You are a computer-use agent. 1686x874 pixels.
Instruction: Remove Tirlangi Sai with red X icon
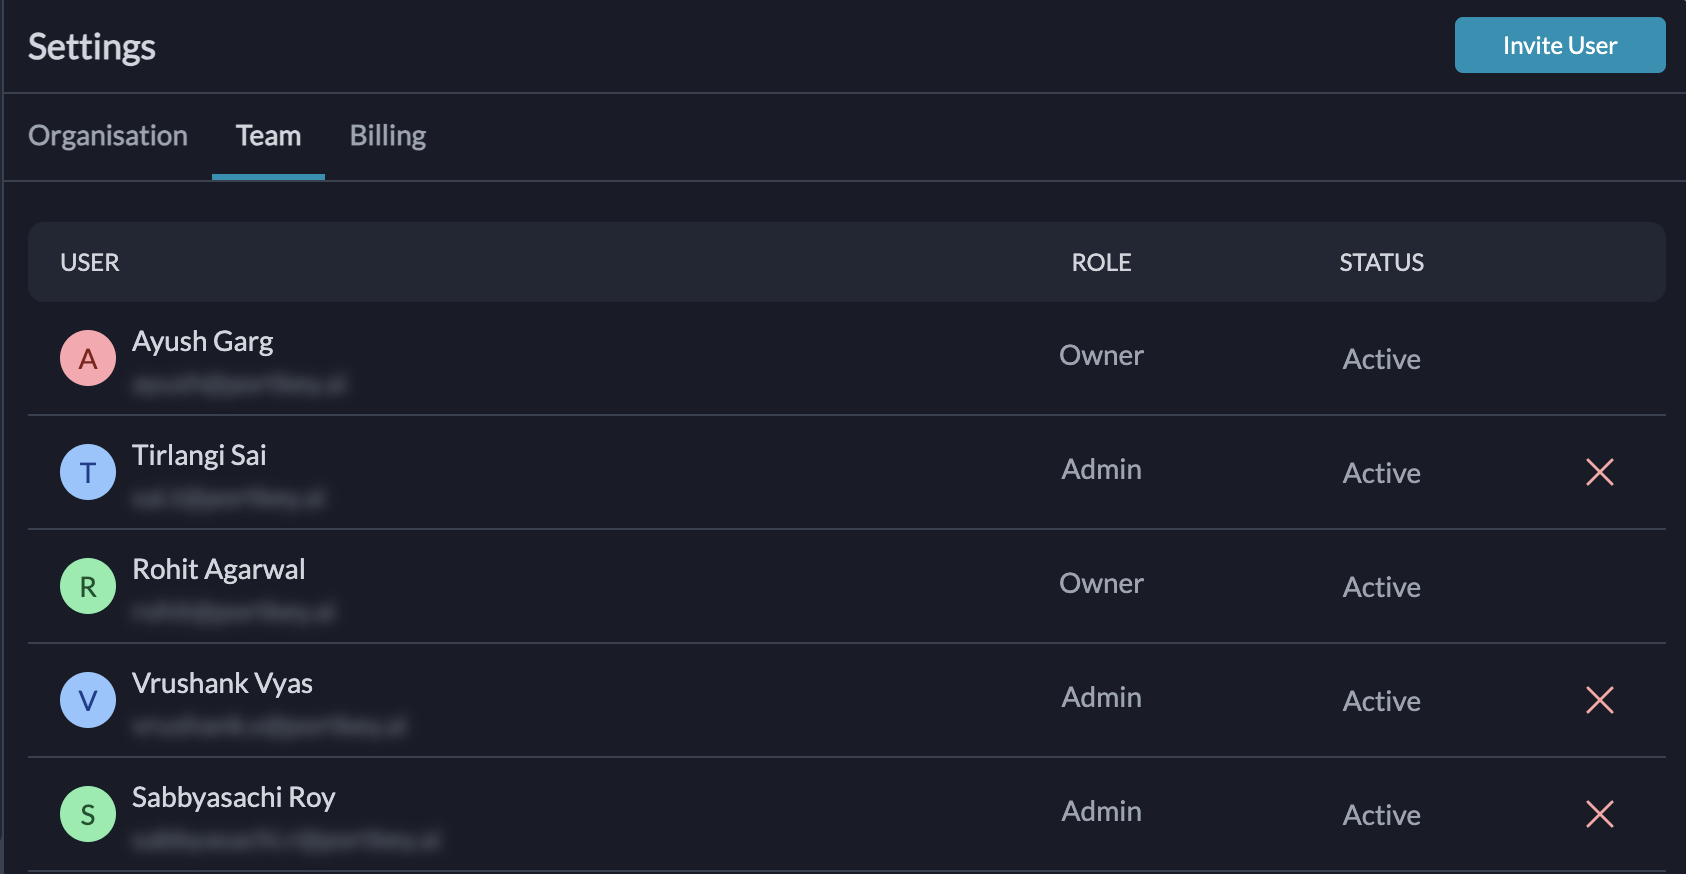(x=1599, y=472)
